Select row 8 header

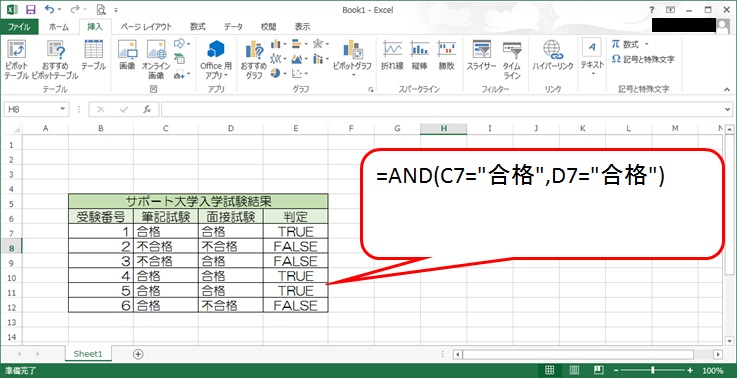tap(11, 246)
